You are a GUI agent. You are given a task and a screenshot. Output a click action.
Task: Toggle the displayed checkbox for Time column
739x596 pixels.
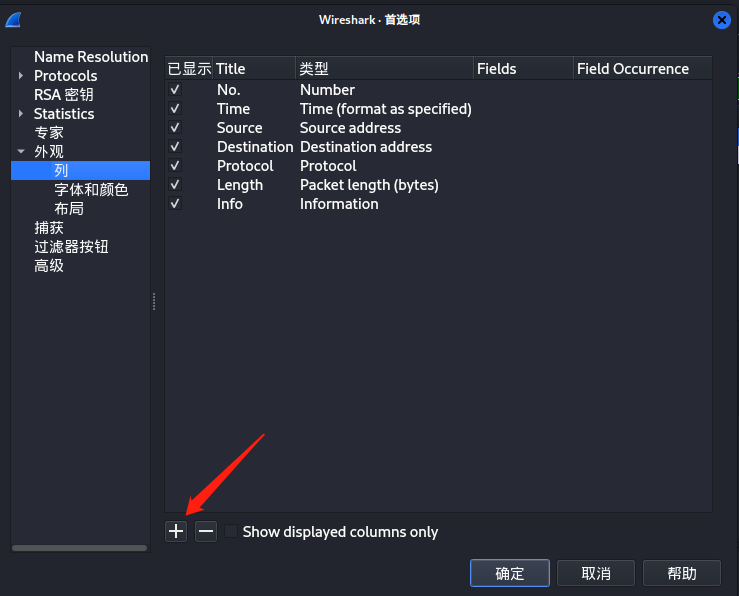[x=175, y=108]
